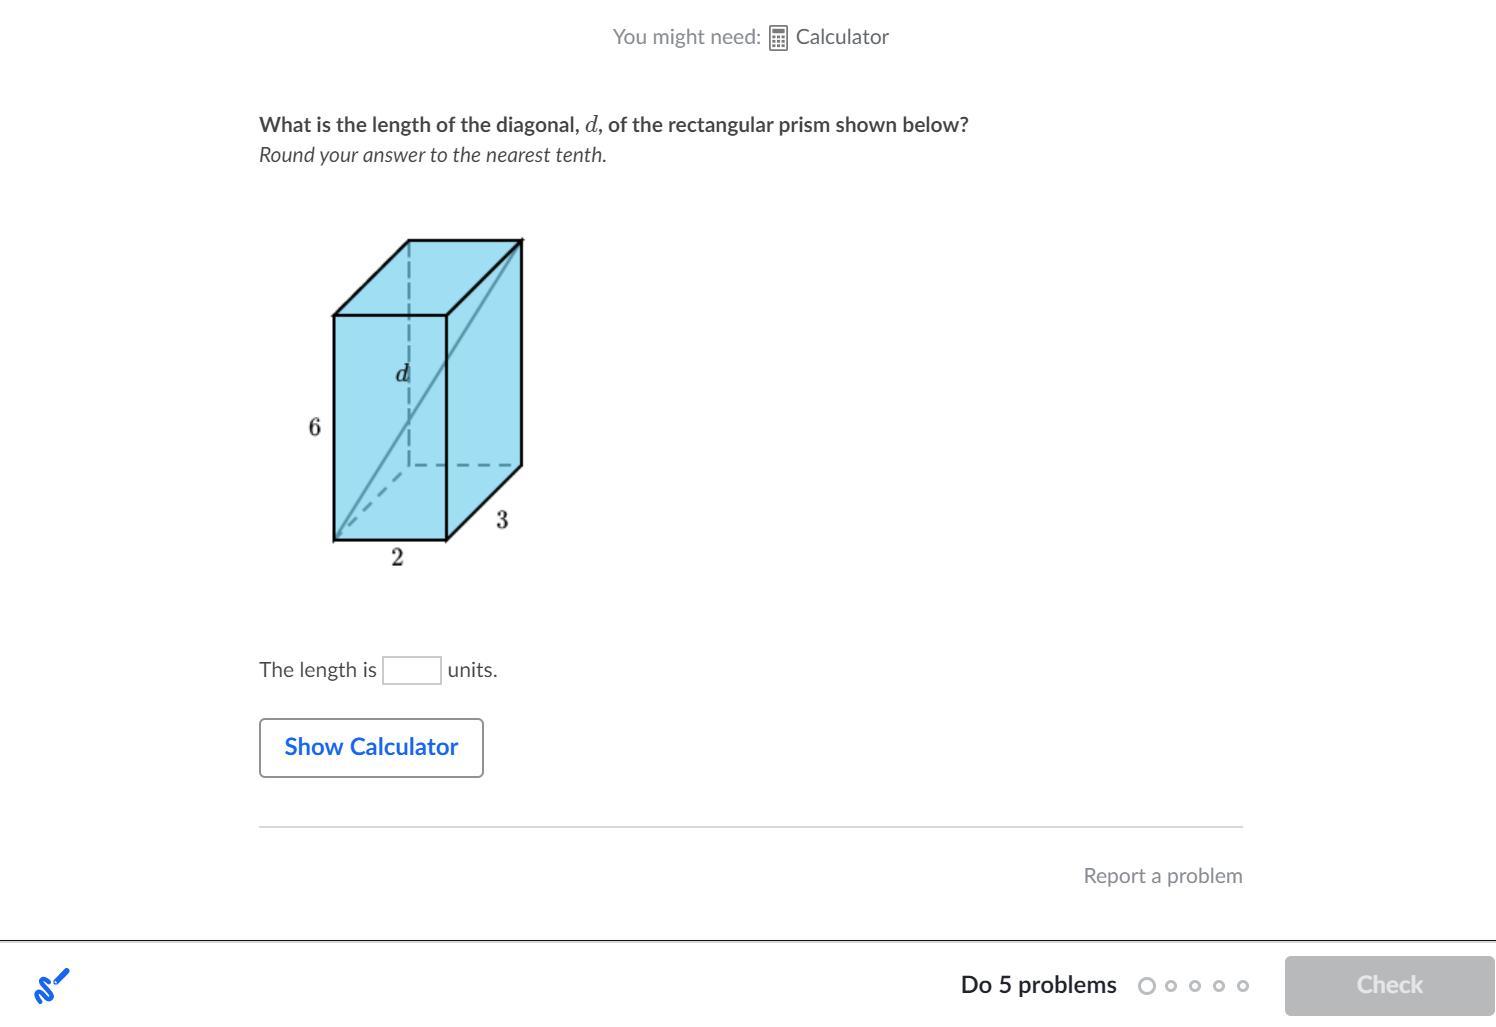Open the scratchpad pencil tool
1496x1027 pixels.
51,985
